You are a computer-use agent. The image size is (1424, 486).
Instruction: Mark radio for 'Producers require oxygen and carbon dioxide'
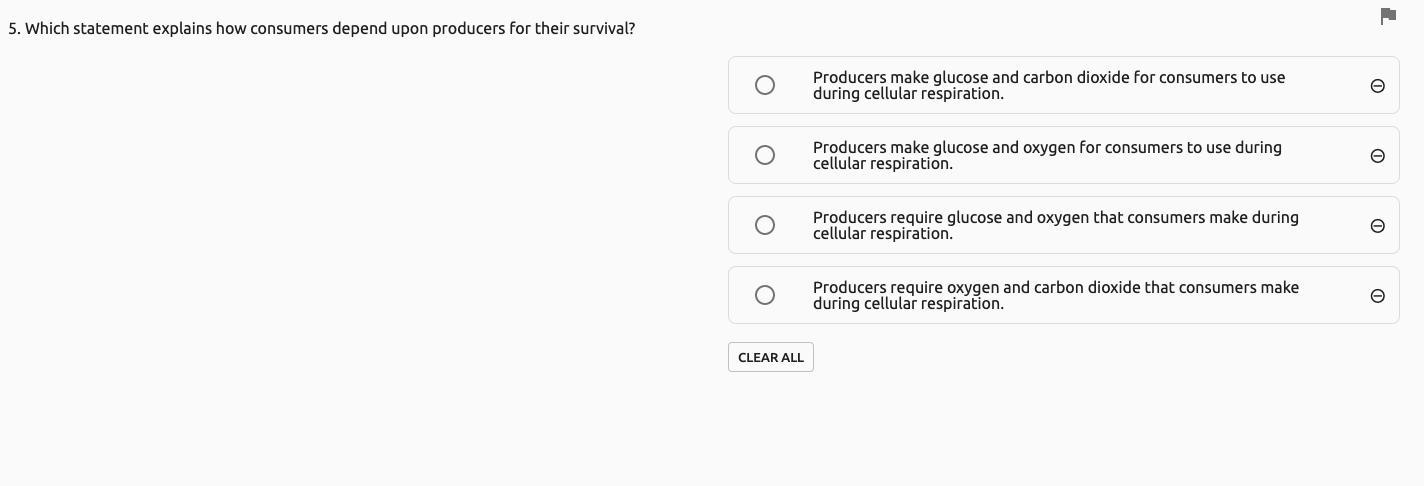click(765, 295)
